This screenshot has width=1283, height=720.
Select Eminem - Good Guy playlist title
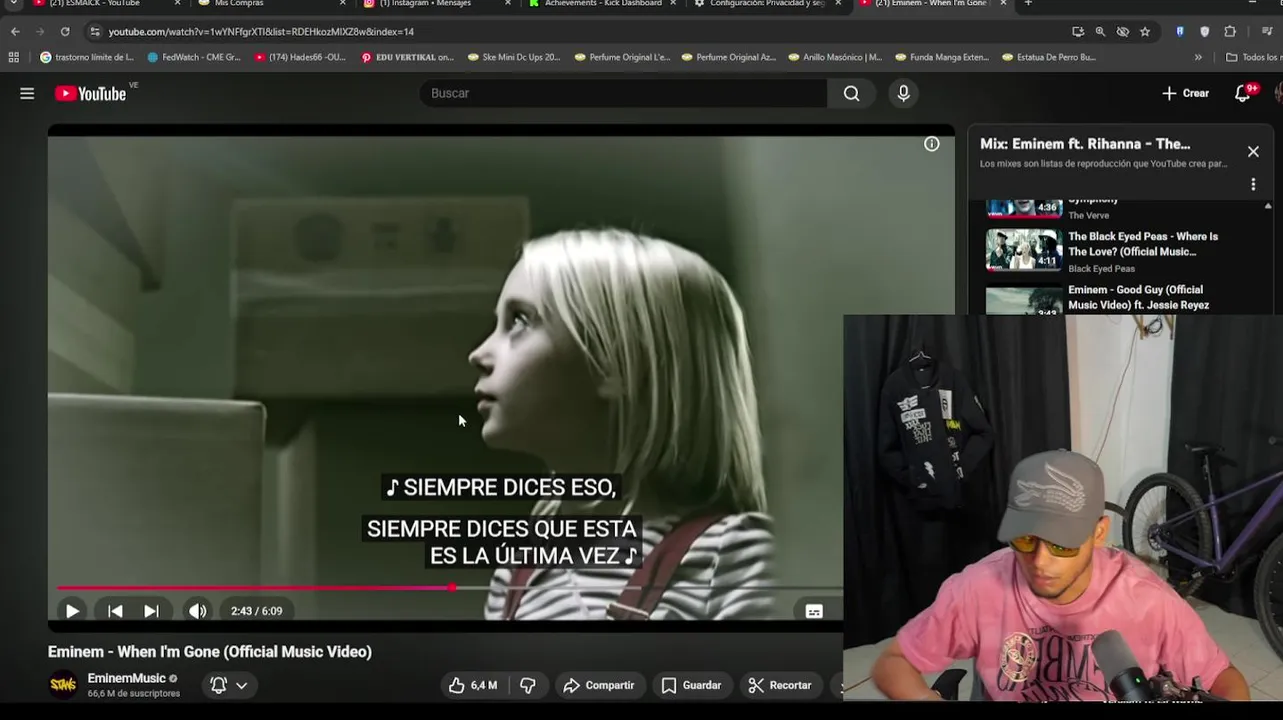coord(1138,297)
